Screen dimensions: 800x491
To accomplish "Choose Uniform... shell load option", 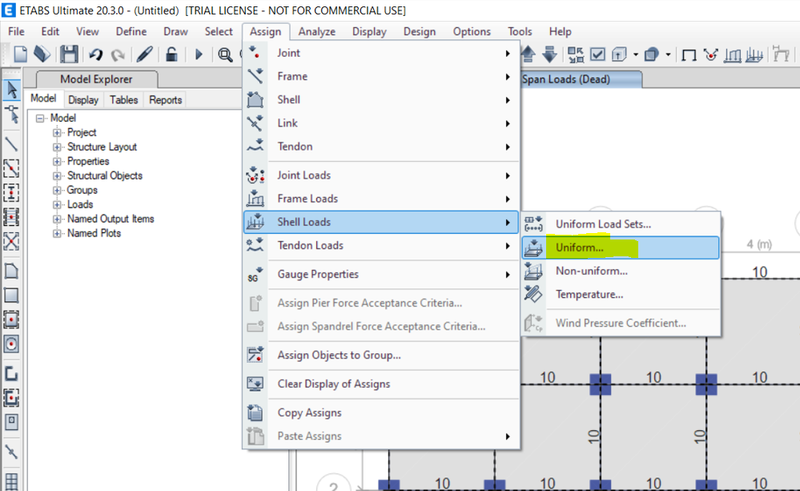I will coord(621,248).
